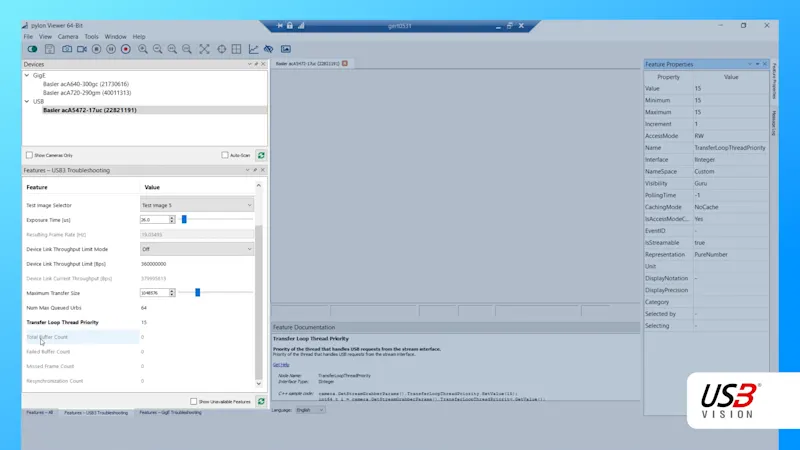800x450 pixels.
Task: Click the Maximum Transfer Size spinner arrows
Action: click(x=172, y=293)
